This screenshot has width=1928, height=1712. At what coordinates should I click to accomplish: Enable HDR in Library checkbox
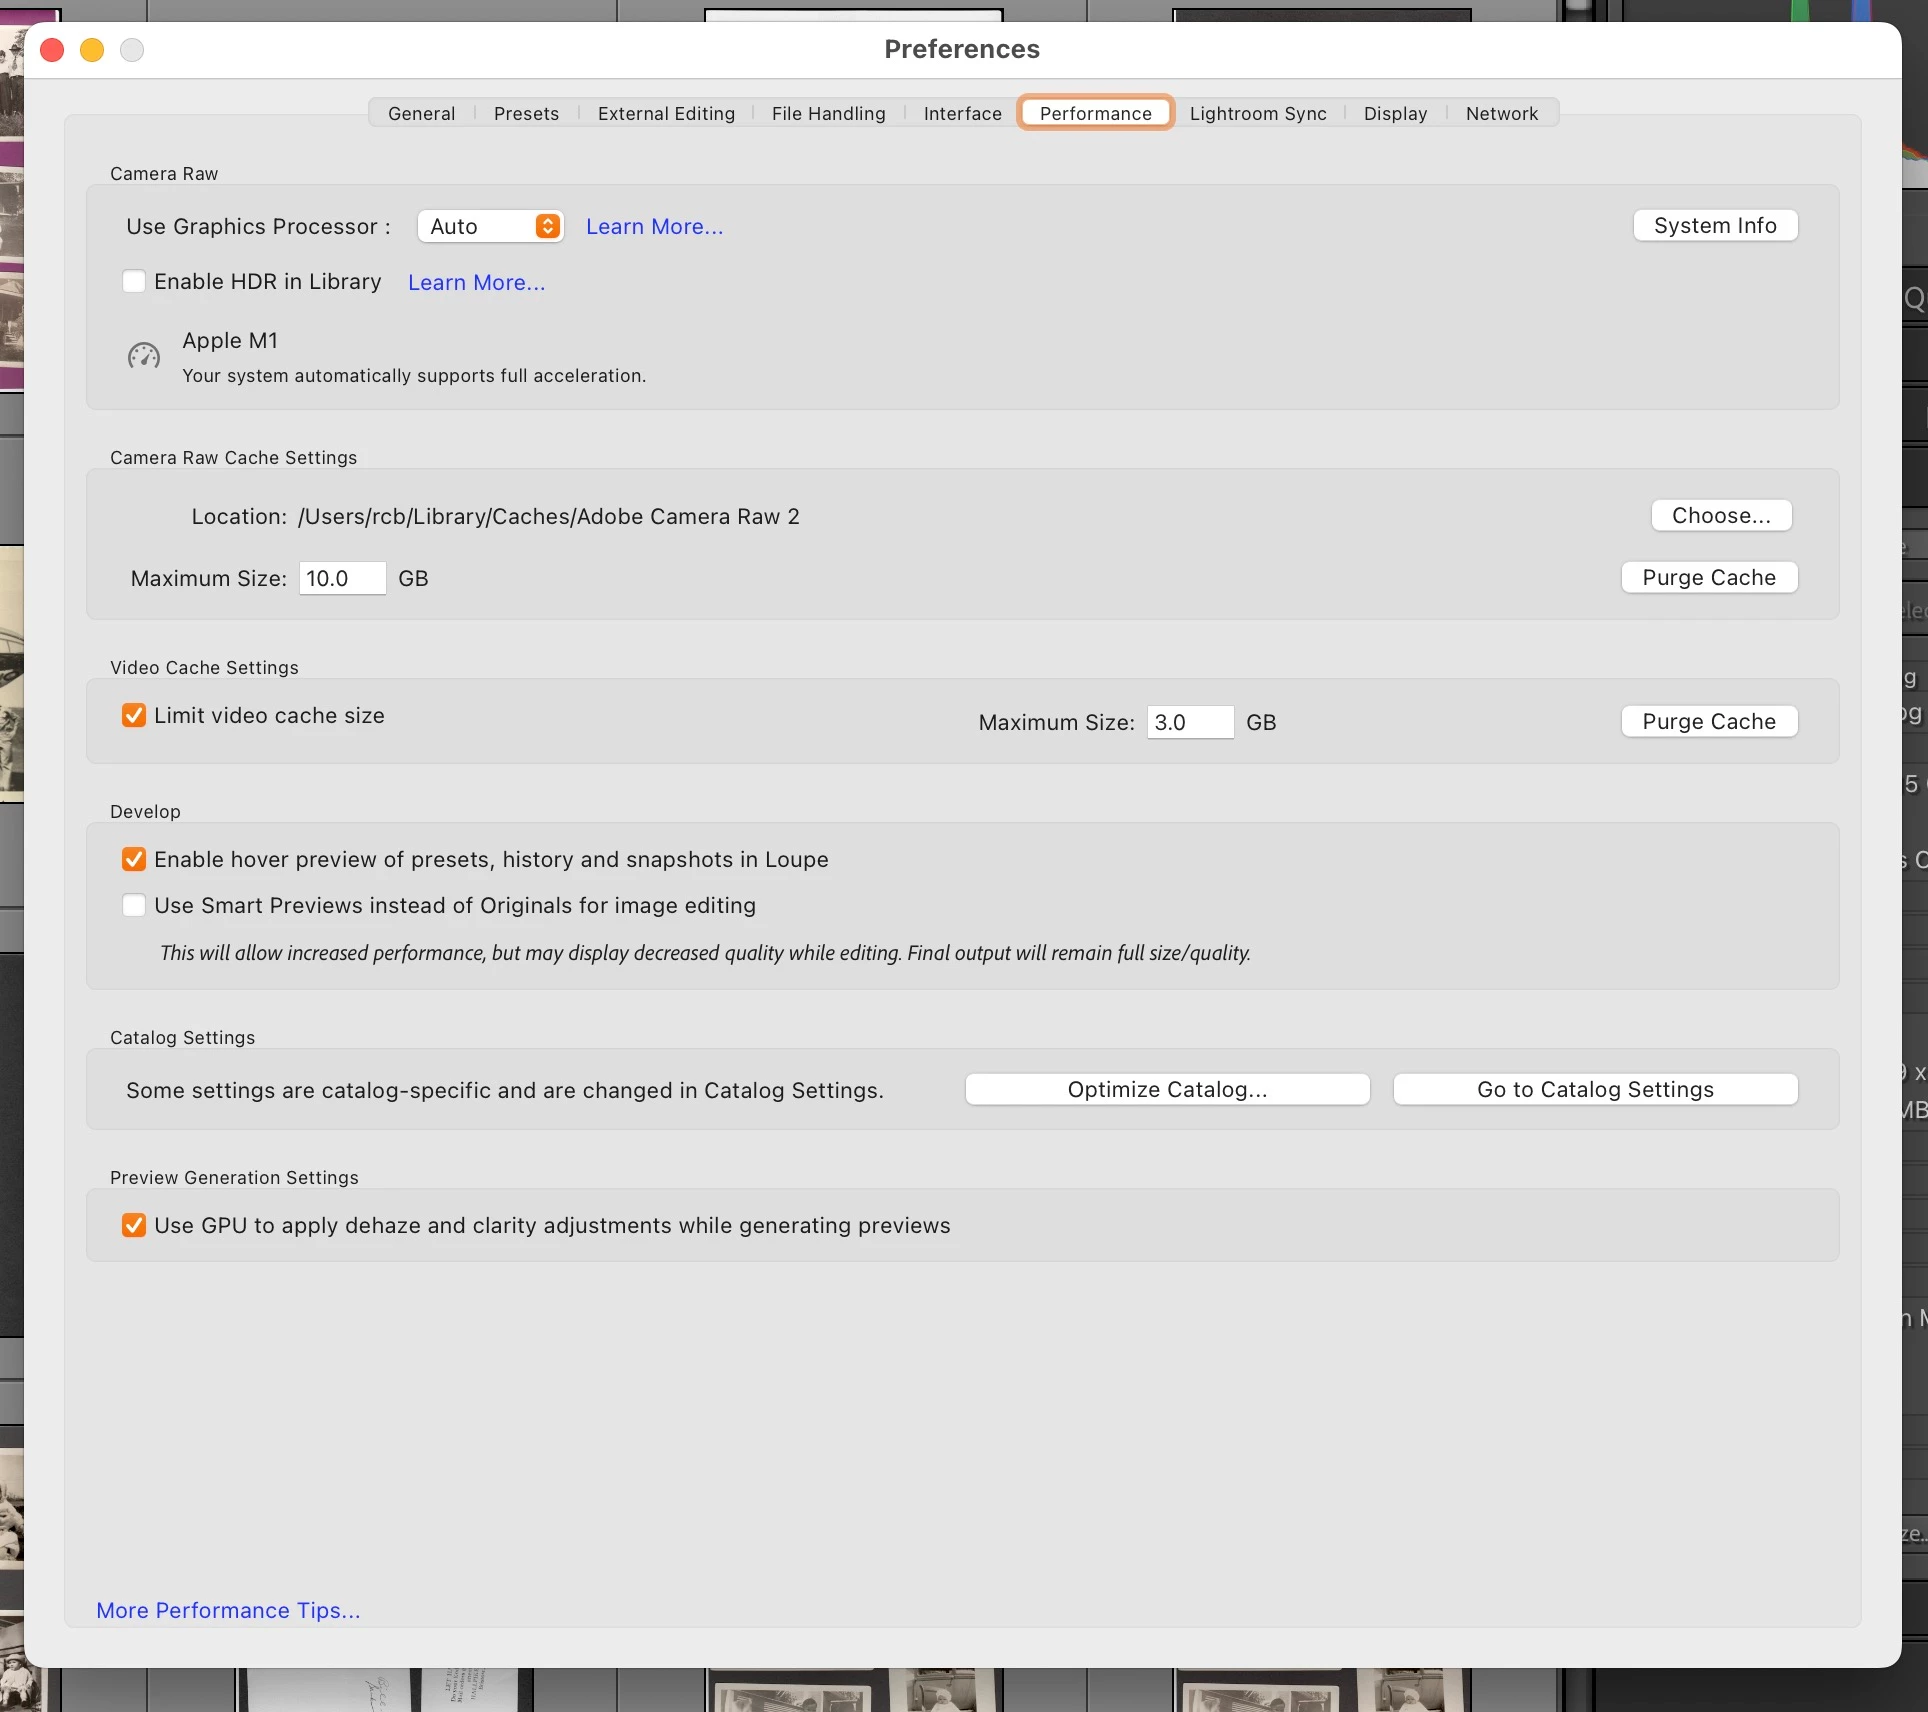tap(134, 282)
